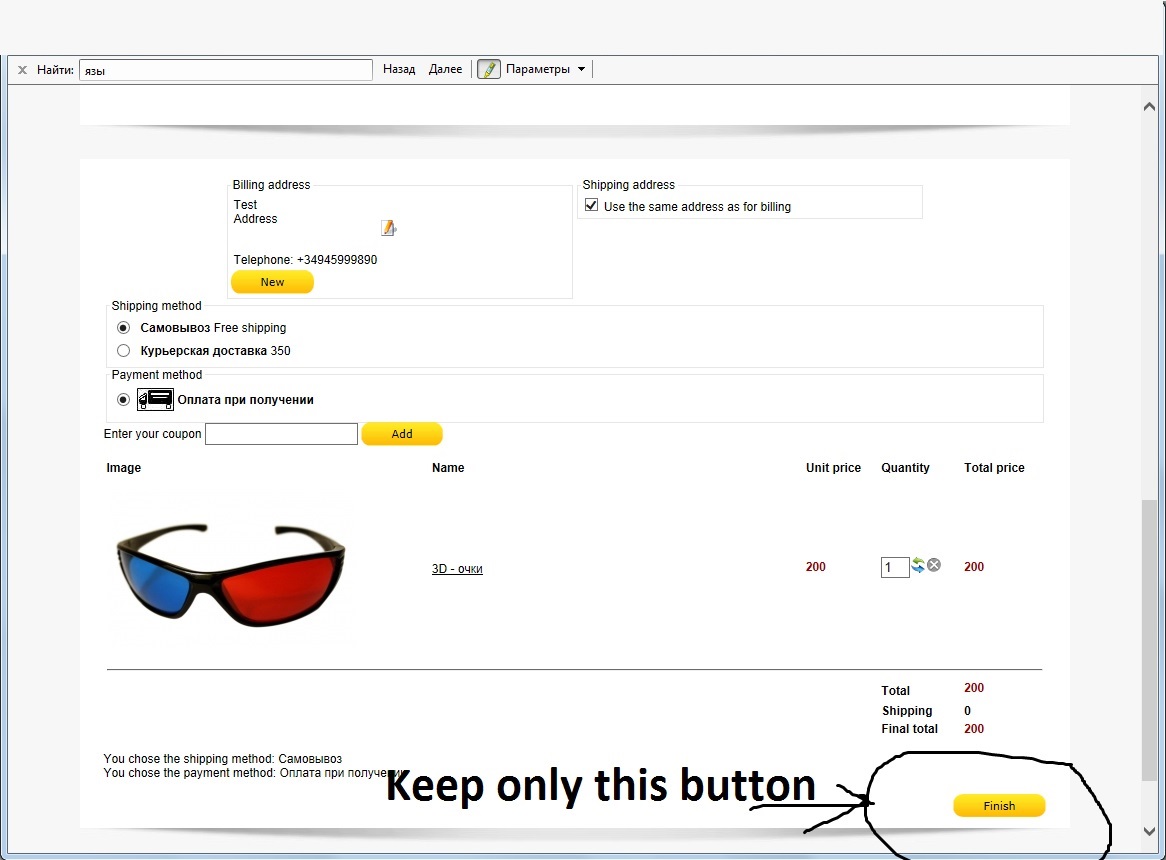Open the 3D - очки product link
The width and height of the screenshot is (1166, 860).
457,569
